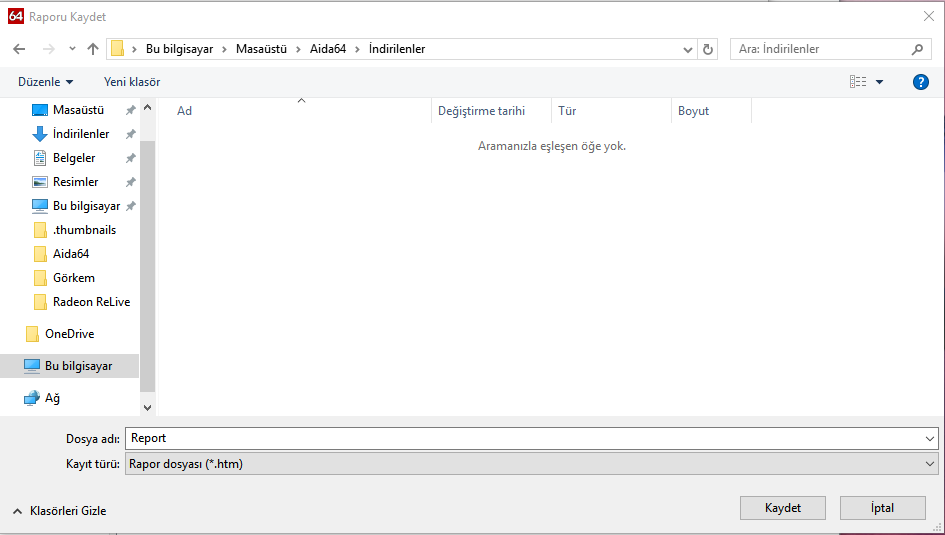Open Resimler in the sidebar
This screenshot has height=535, width=945.
pyautogui.click(x=75, y=182)
